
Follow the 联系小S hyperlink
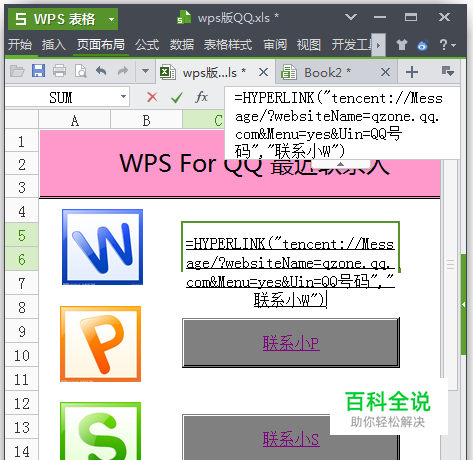(291, 439)
